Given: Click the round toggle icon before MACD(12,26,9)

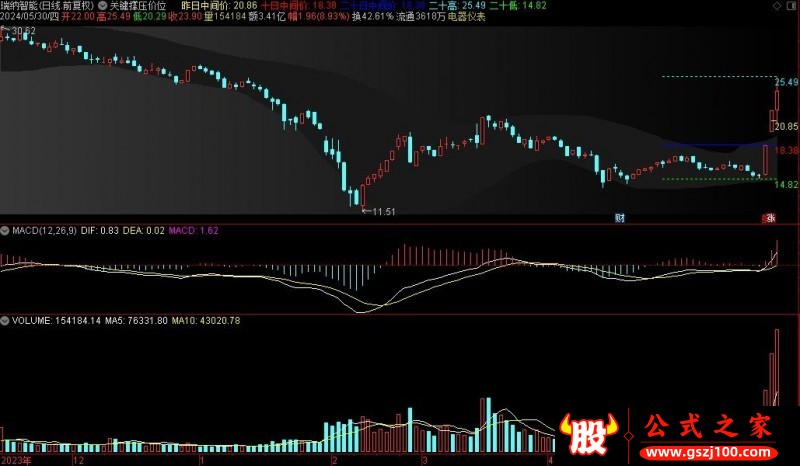Looking at the screenshot, I should pos(5,230).
